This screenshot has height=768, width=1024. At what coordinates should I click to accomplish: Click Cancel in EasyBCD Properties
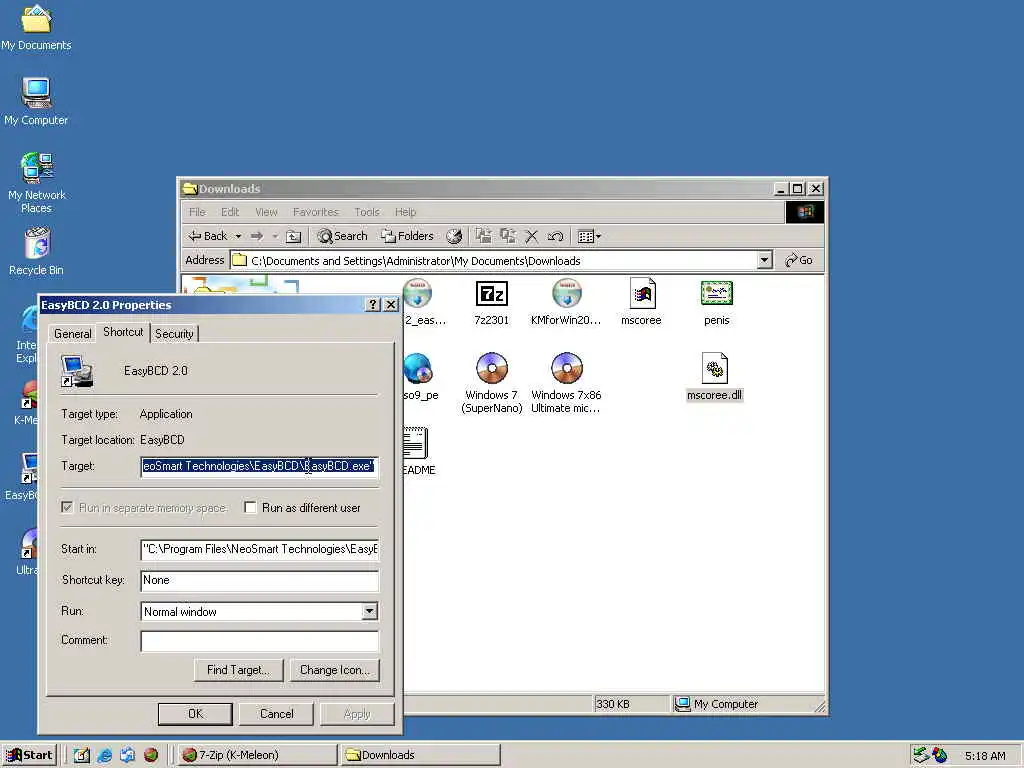pos(276,714)
